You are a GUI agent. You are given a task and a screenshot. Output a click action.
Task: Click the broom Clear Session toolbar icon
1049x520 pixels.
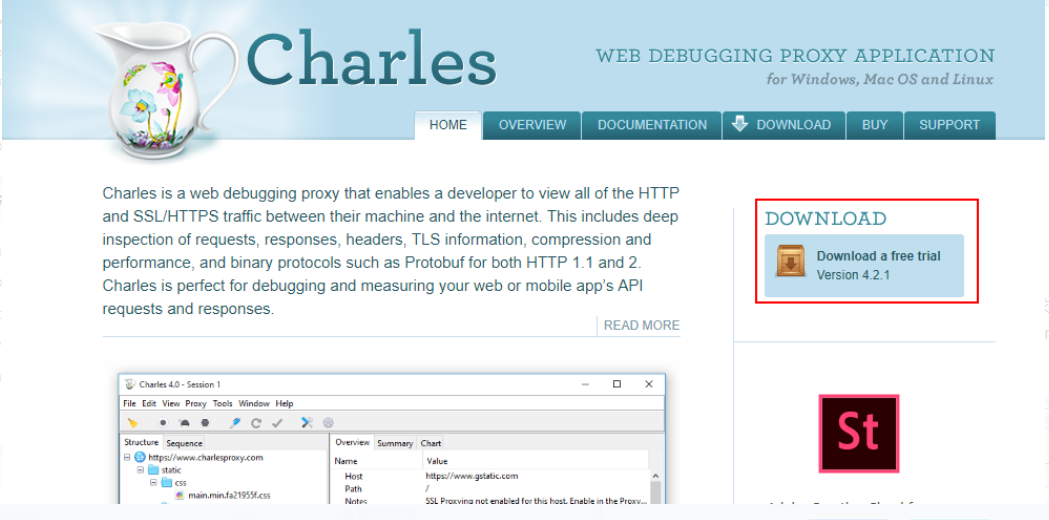[133, 423]
